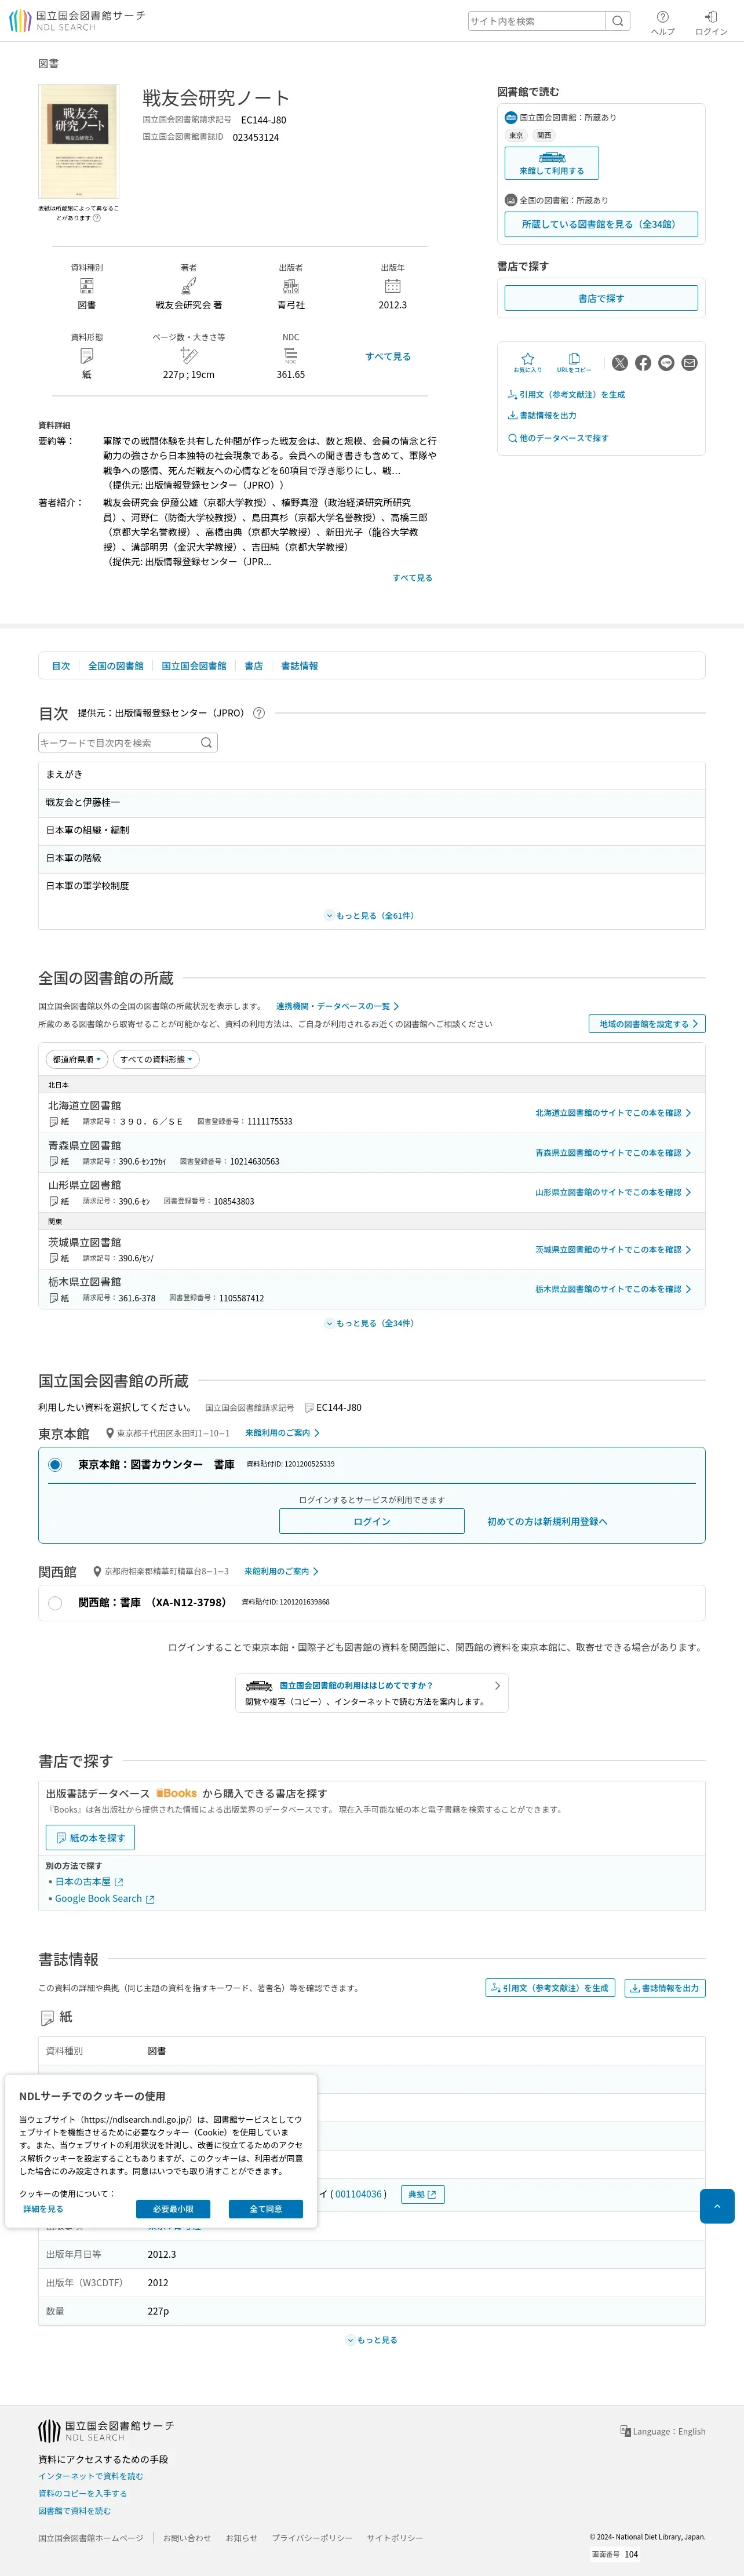Click the scroll-to-top arrow button

pos(717,2206)
